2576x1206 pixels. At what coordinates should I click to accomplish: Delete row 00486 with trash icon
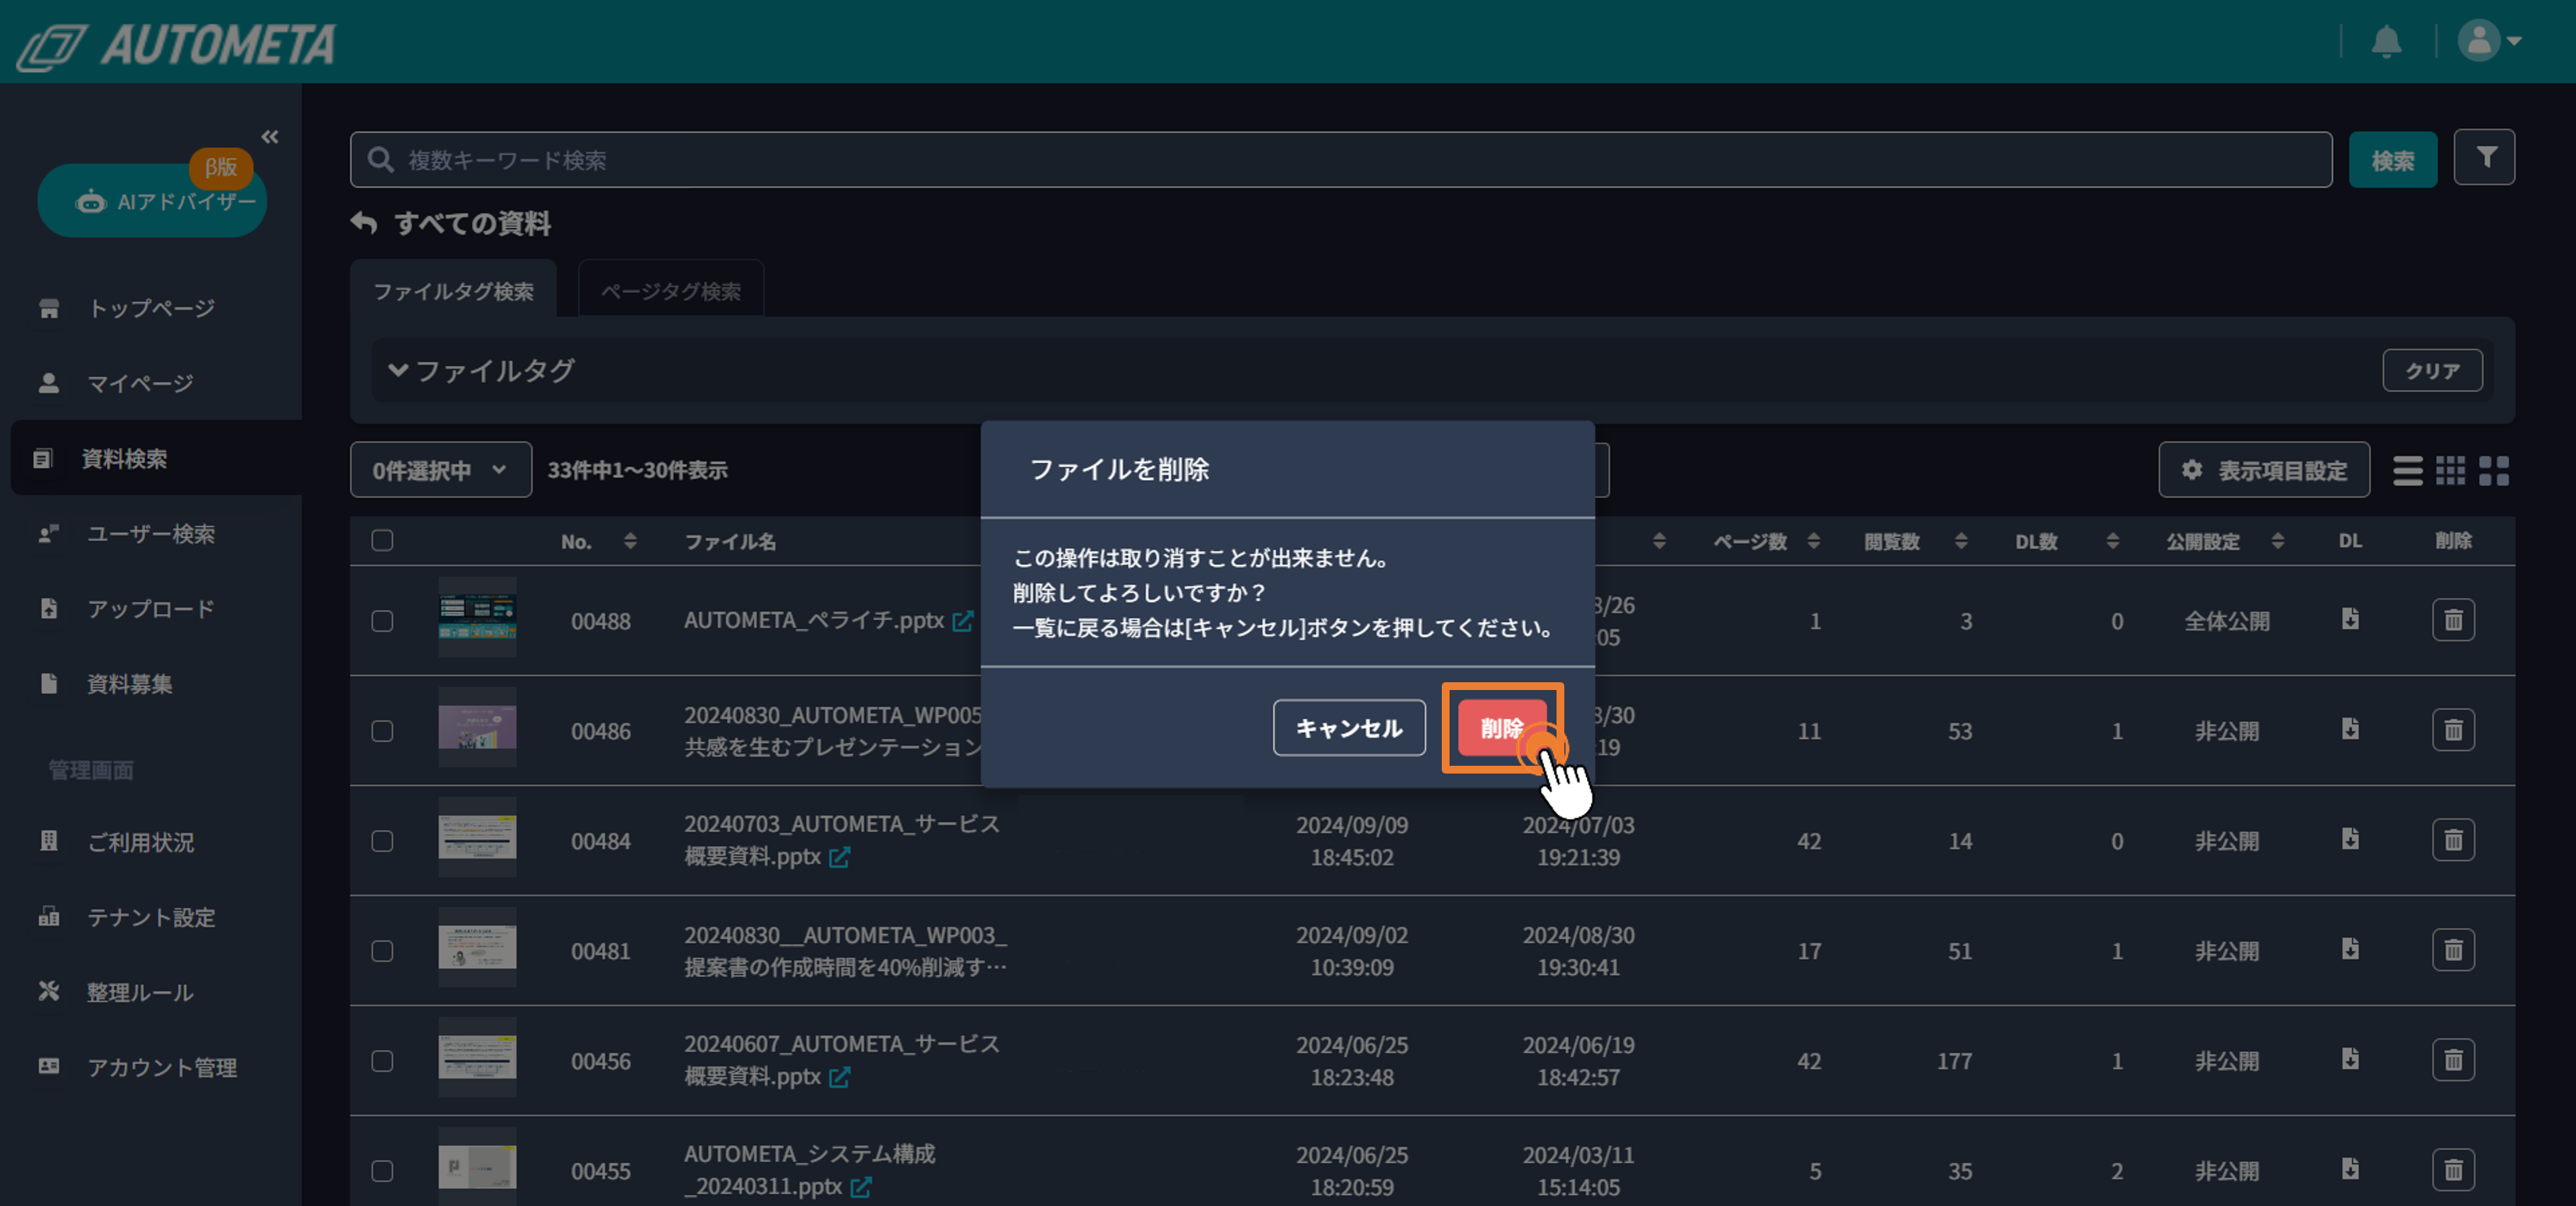point(2453,730)
